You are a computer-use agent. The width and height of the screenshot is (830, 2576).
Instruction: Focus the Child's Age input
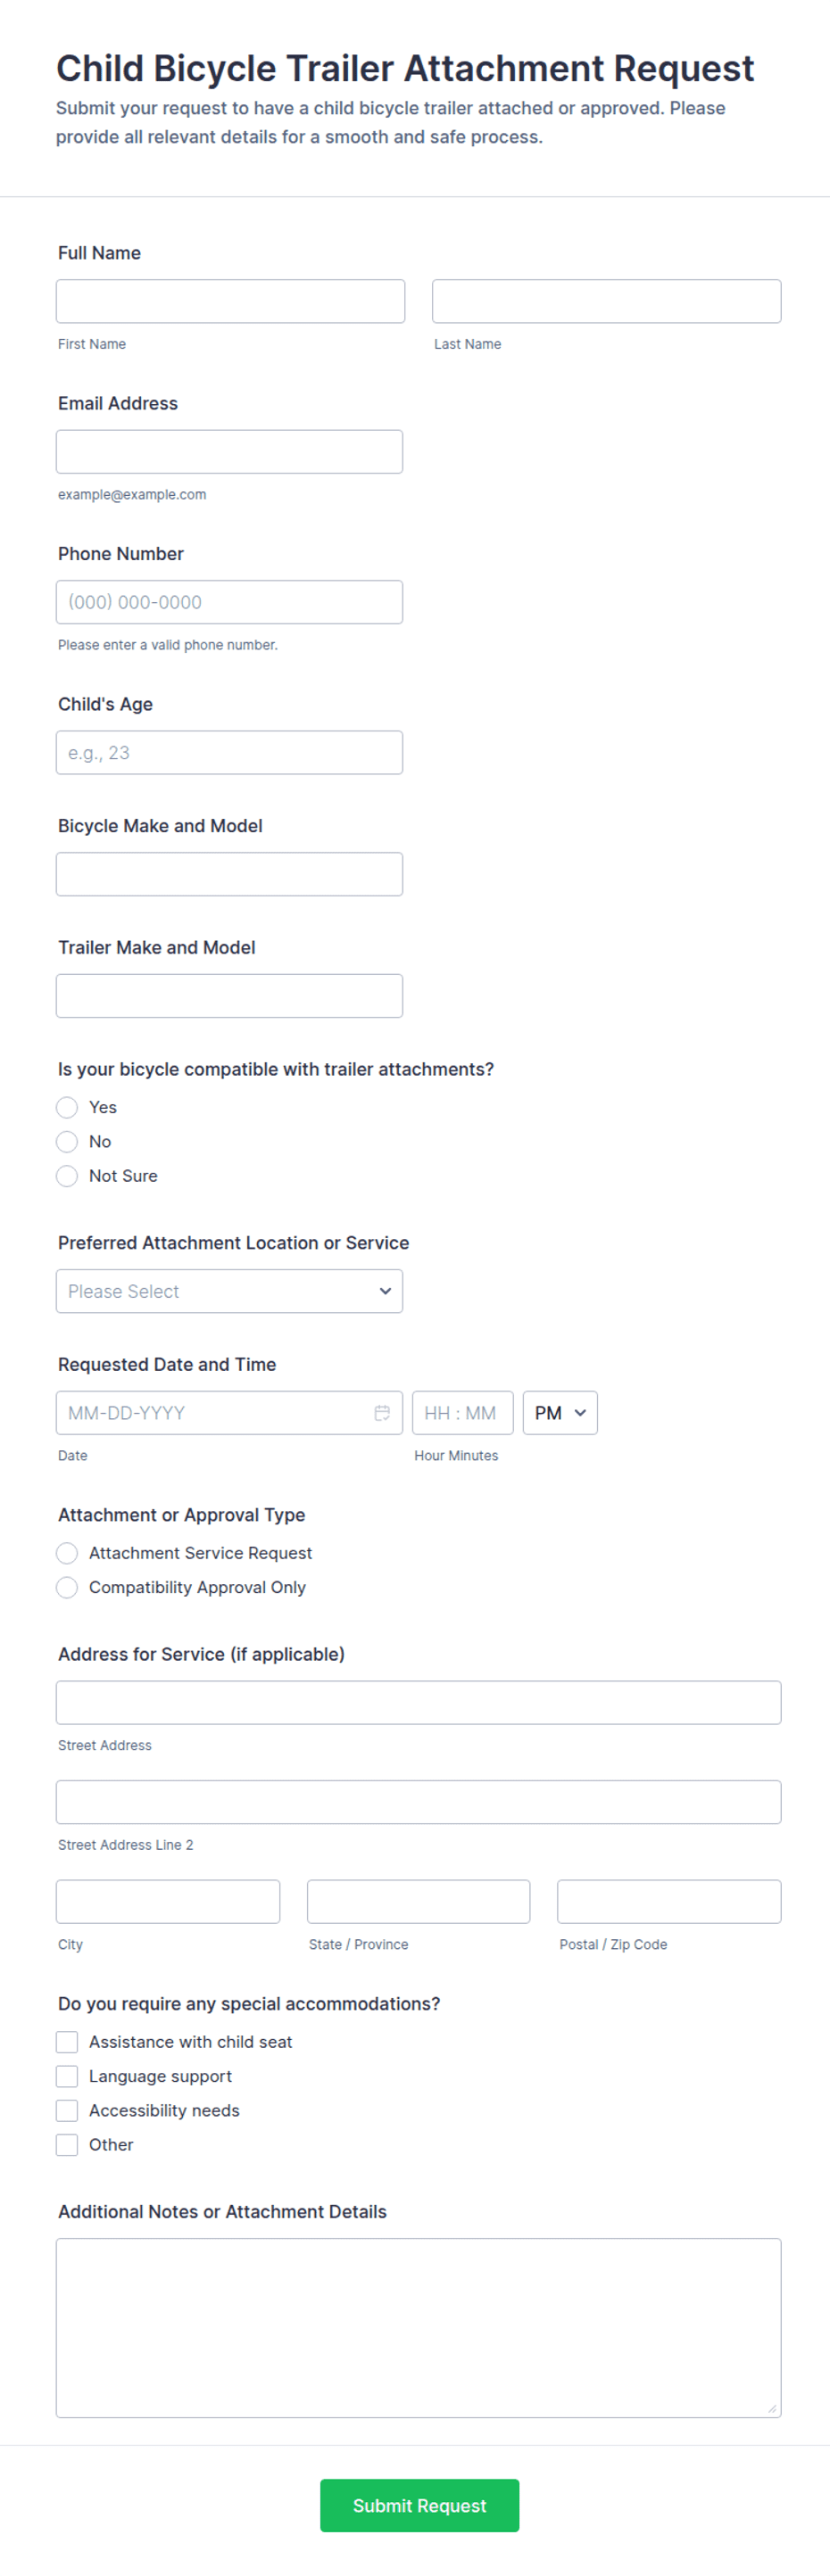(x=229, y=752)
